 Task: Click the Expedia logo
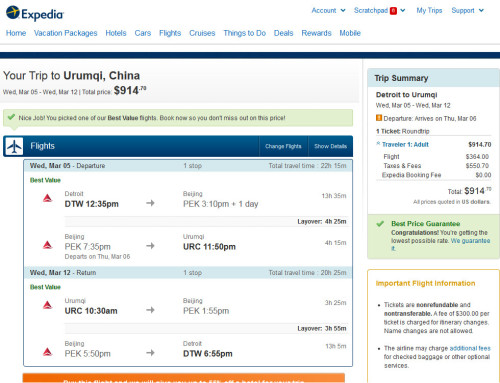coord(35,13)
